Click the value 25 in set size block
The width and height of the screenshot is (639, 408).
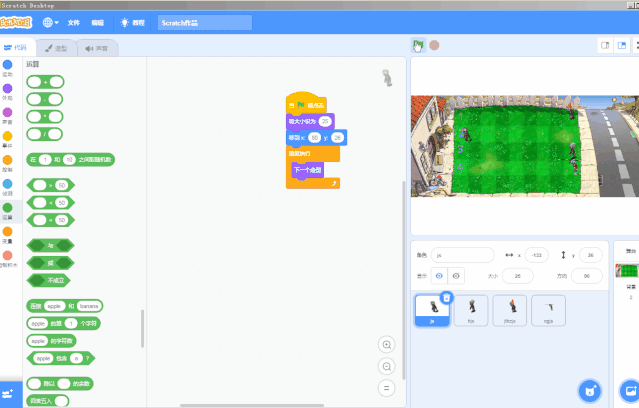click(x=325, y=121)
